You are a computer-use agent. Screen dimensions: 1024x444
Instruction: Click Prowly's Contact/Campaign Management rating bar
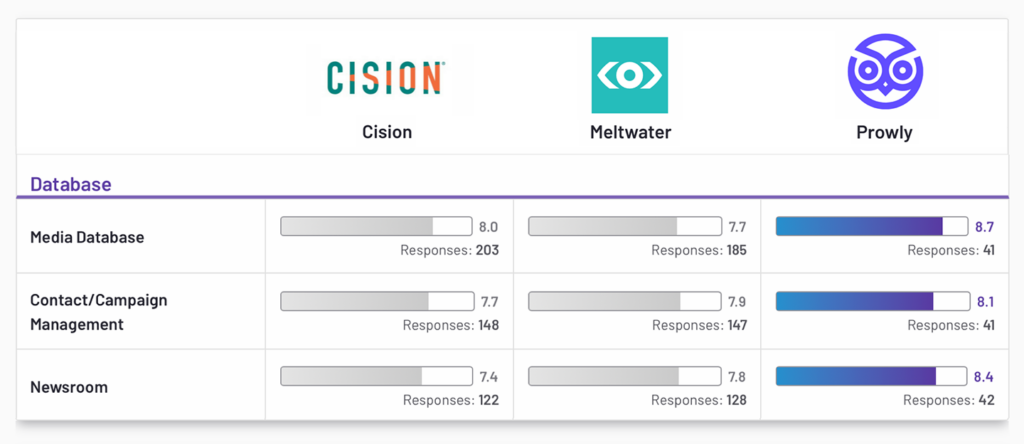point(872,301)
